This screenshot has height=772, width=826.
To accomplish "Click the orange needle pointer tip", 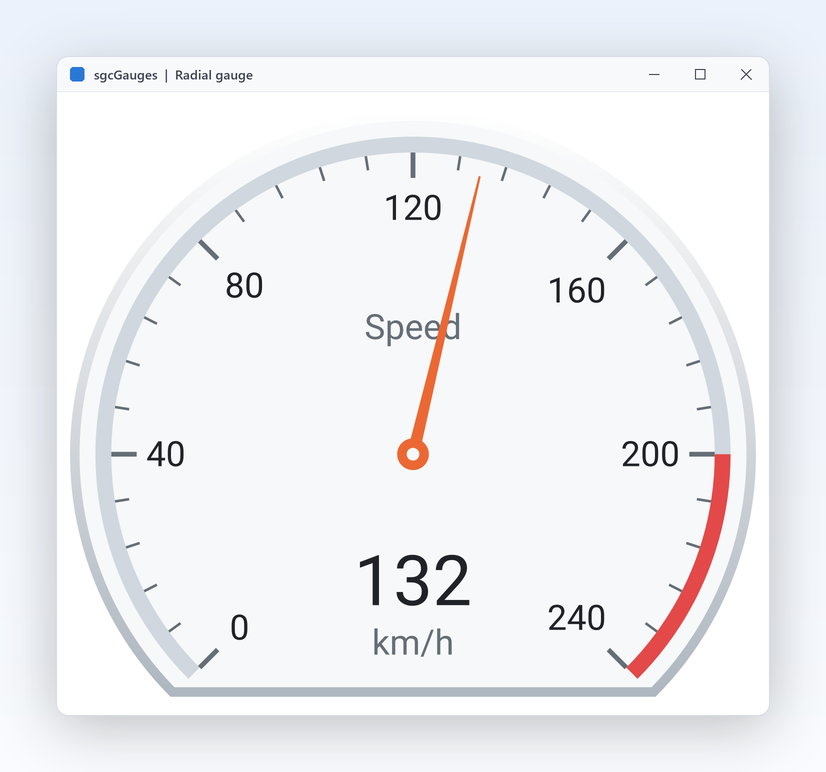I will point(478,180).
